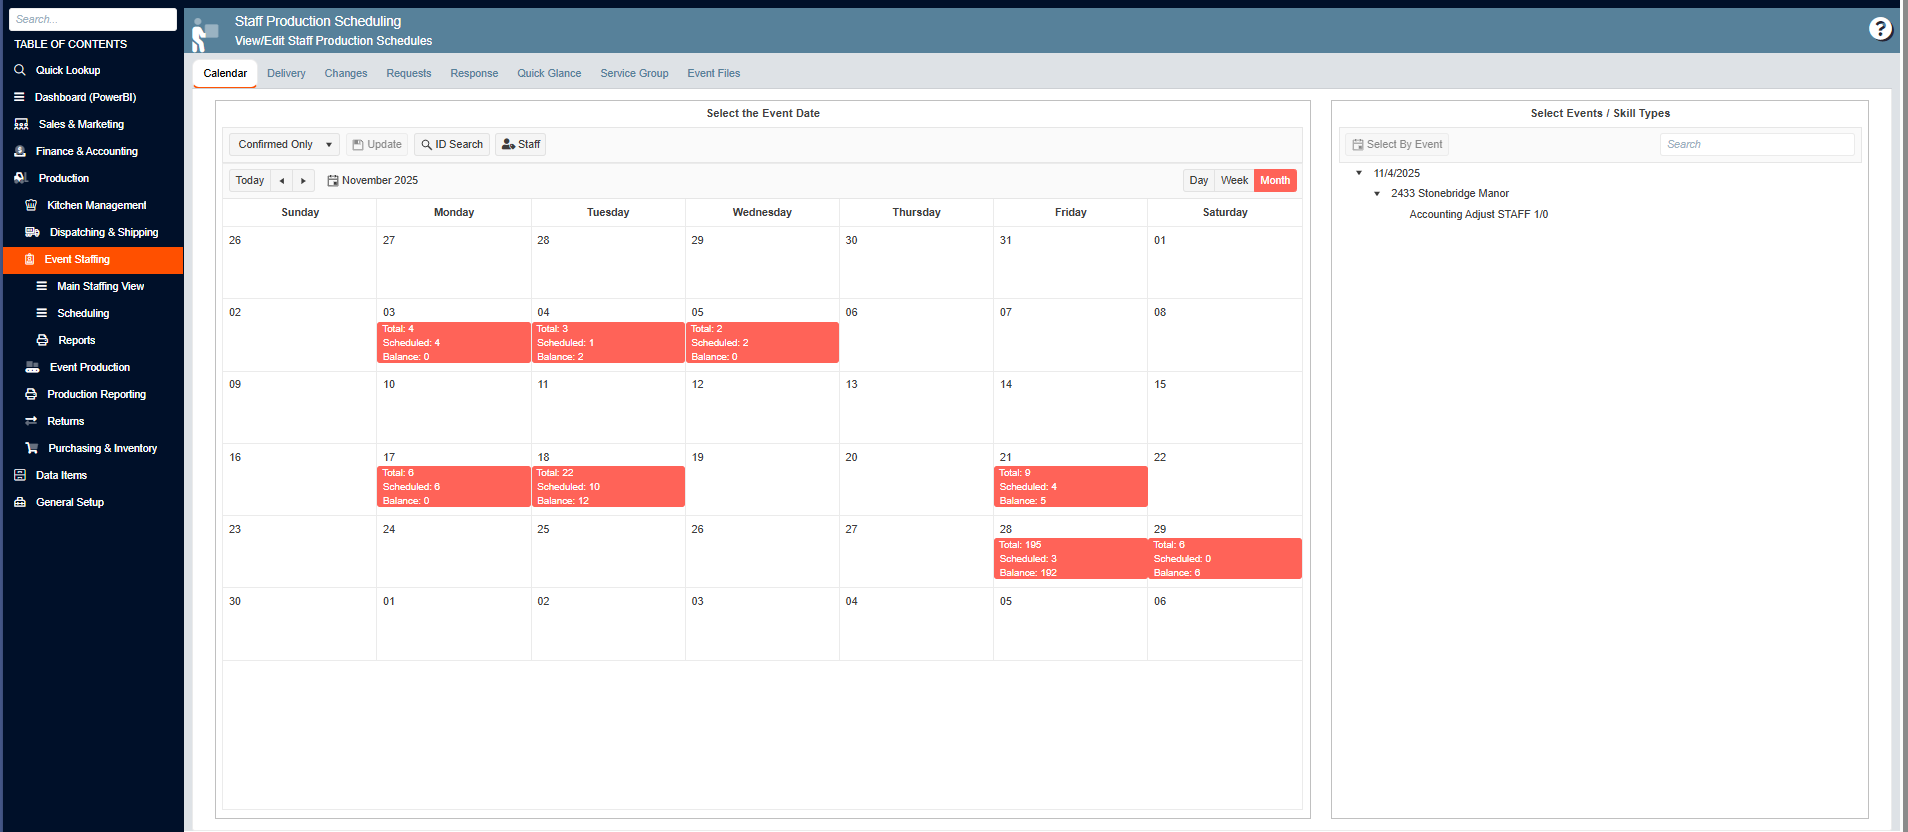Switch the calendar to Day view
This screenshot has width=1908, height=832.
(x=1198, y=180)
